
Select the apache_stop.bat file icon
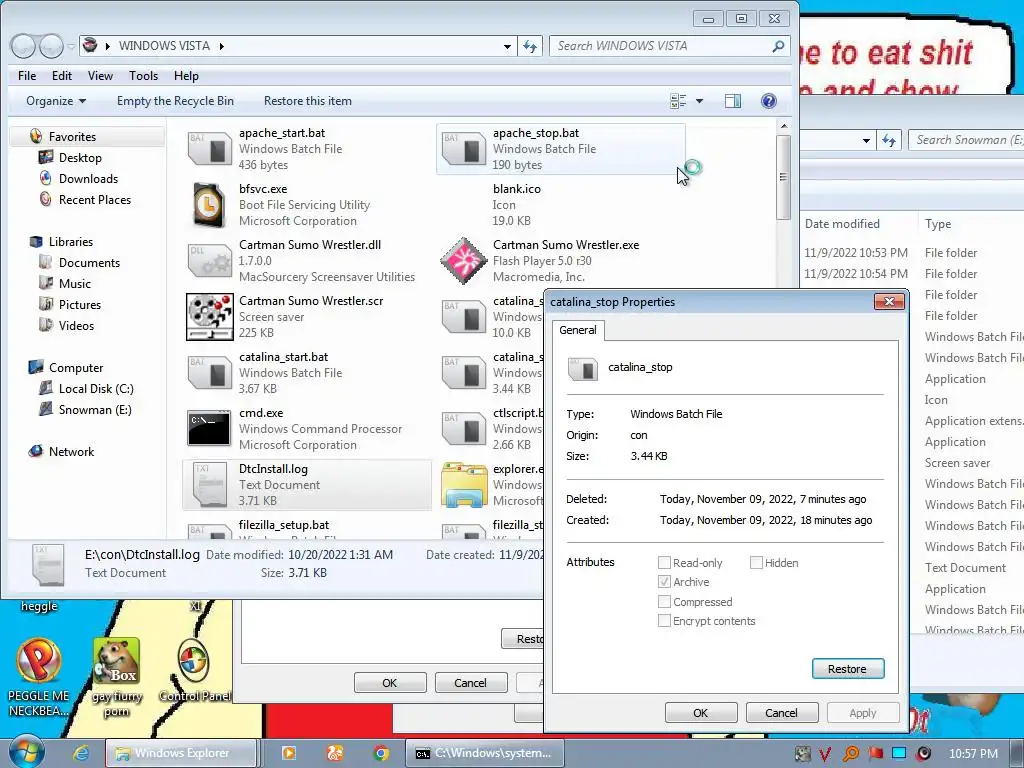(464, 148)
